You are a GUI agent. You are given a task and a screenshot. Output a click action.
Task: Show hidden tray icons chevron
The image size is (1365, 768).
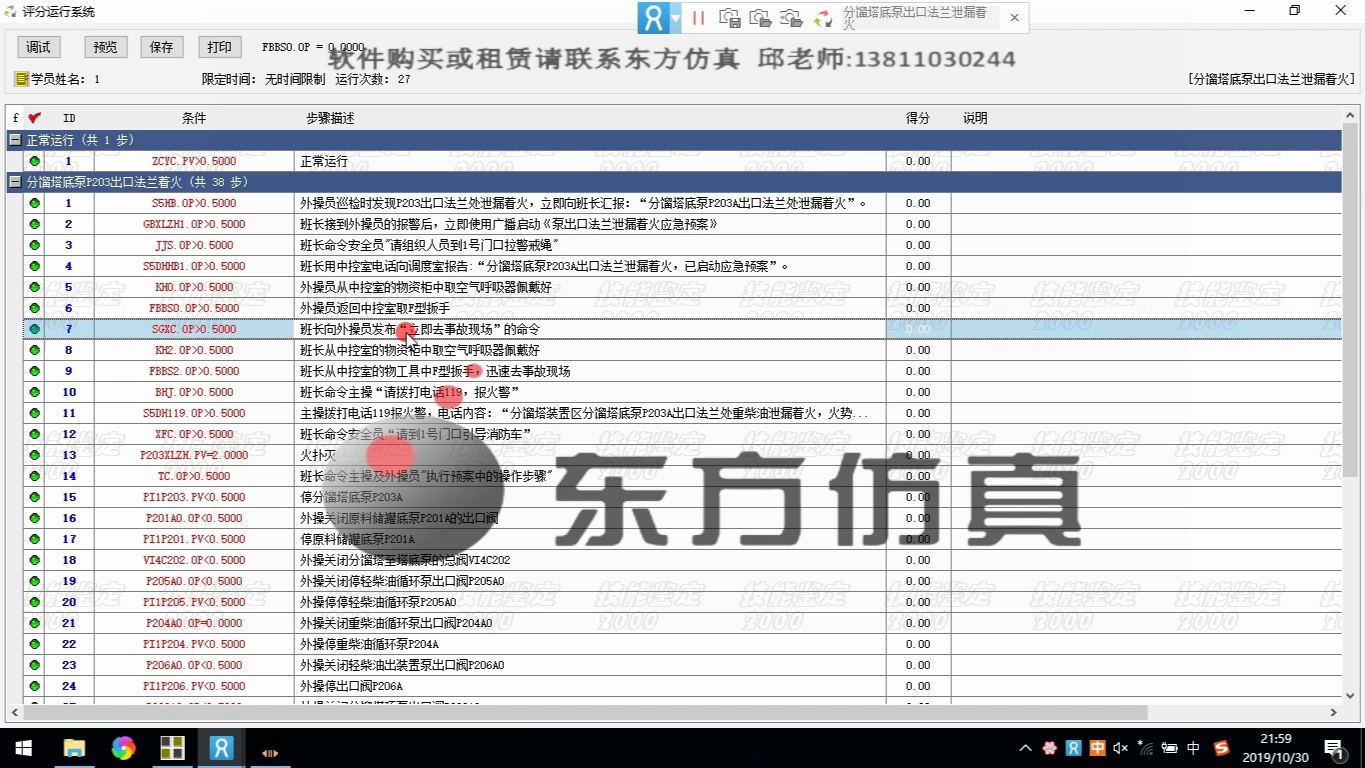(x=1025, y=748)
